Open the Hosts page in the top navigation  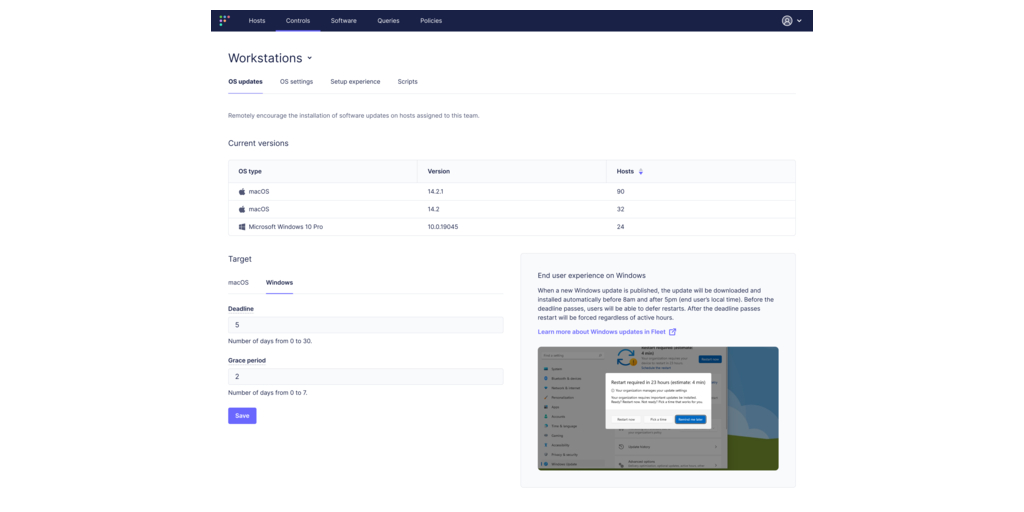pos(257,20)
